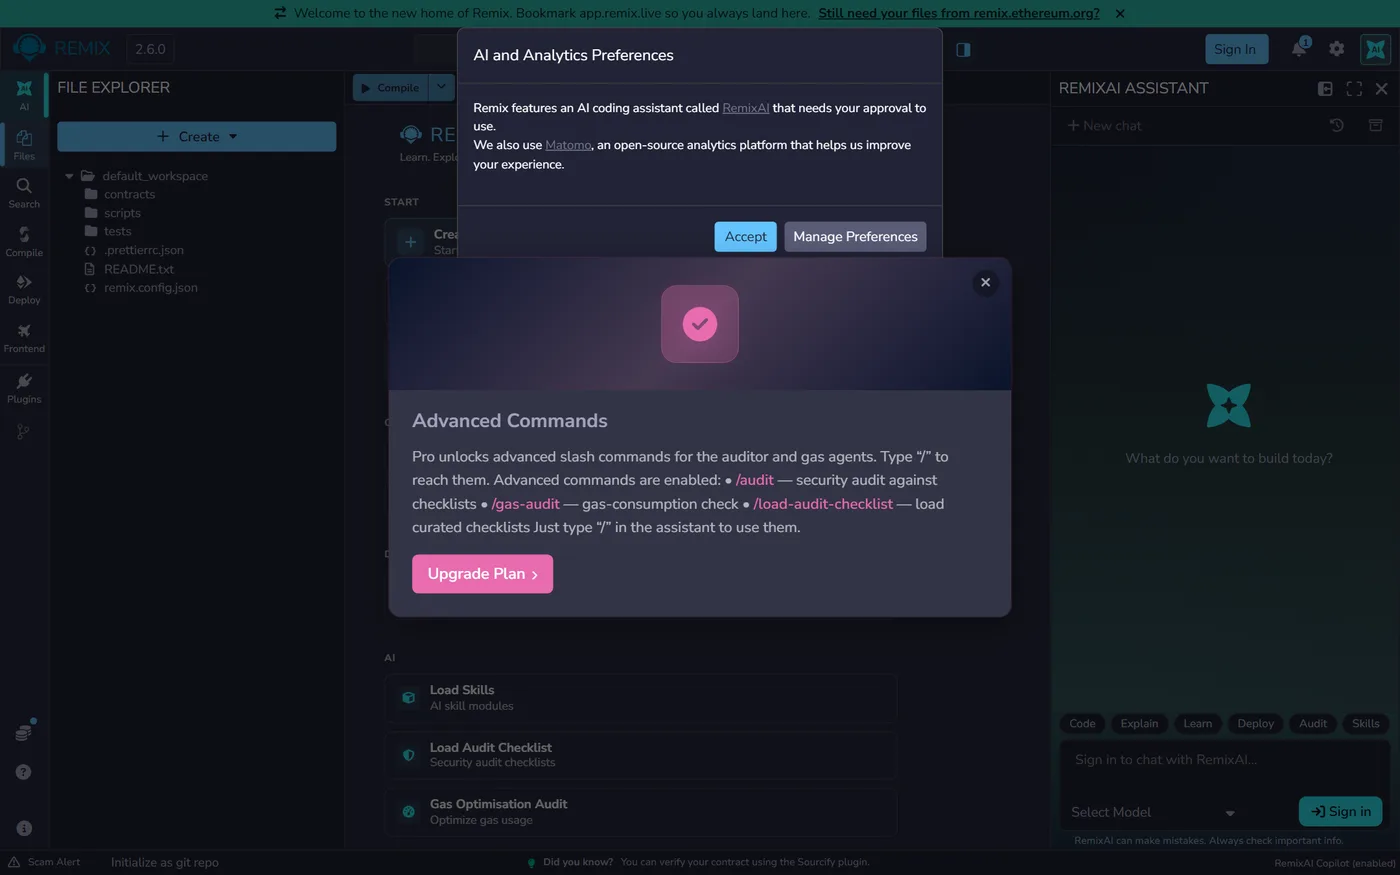This screenshot has width=1400, height=875.
Task: Click Sign in button in assistant chat
Action: 1341,811
